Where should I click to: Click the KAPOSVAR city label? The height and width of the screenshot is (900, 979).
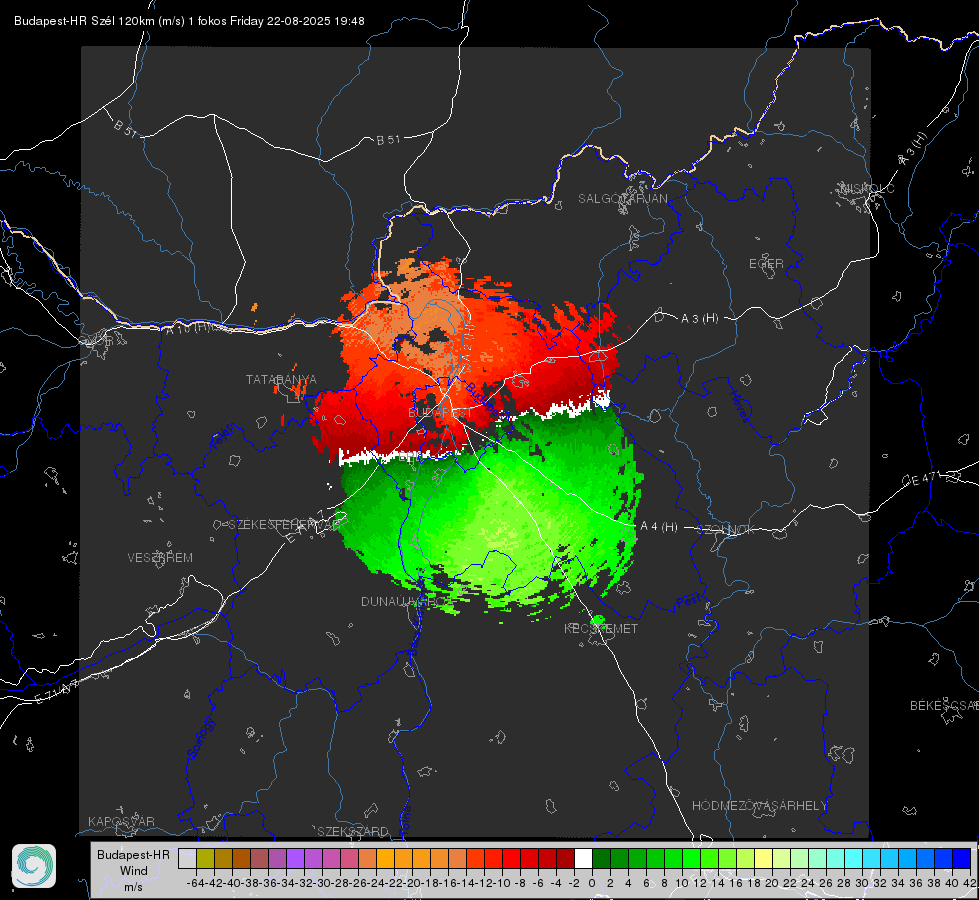pyautogui.click(x=121, y=821)
